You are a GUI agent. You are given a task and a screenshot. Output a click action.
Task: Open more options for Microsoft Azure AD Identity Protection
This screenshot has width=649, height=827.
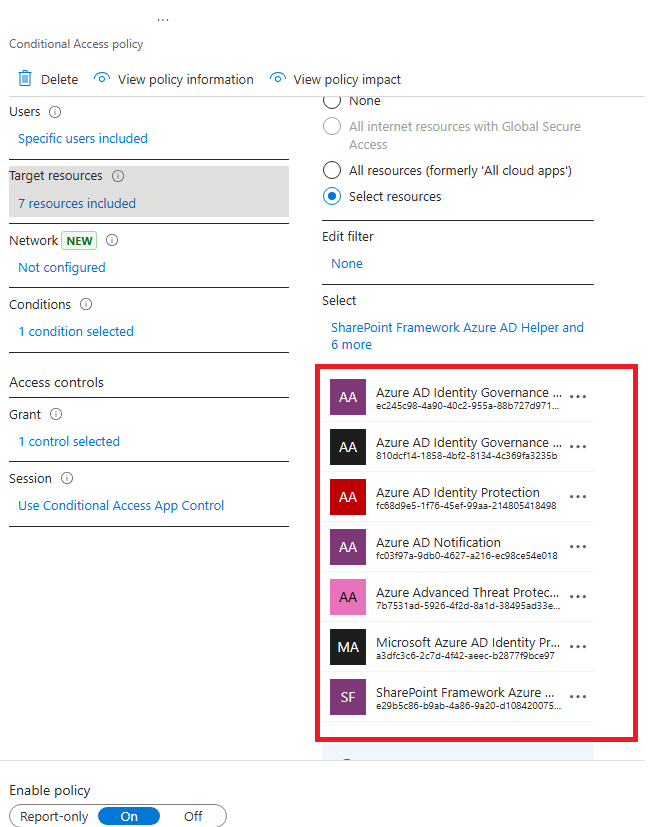pos(578,647)
